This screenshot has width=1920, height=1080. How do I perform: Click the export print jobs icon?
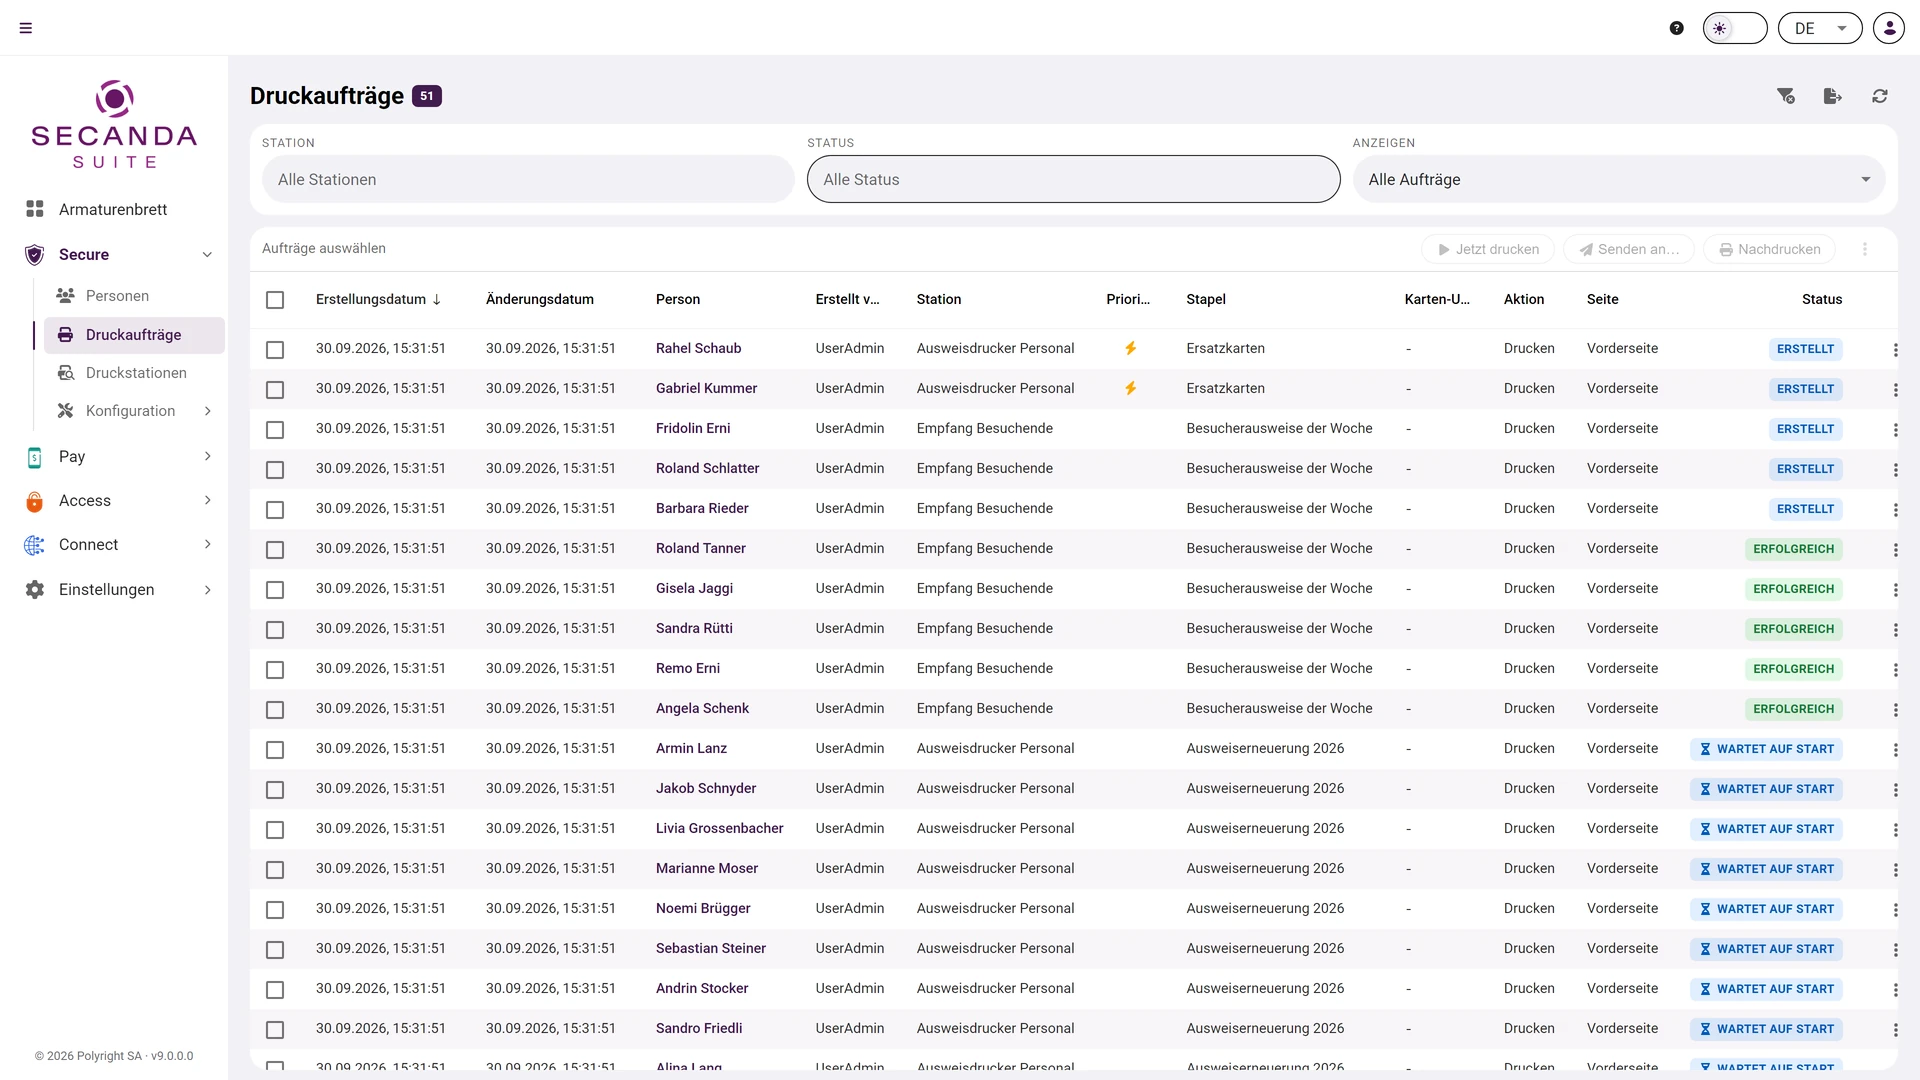pos(1833,96)
